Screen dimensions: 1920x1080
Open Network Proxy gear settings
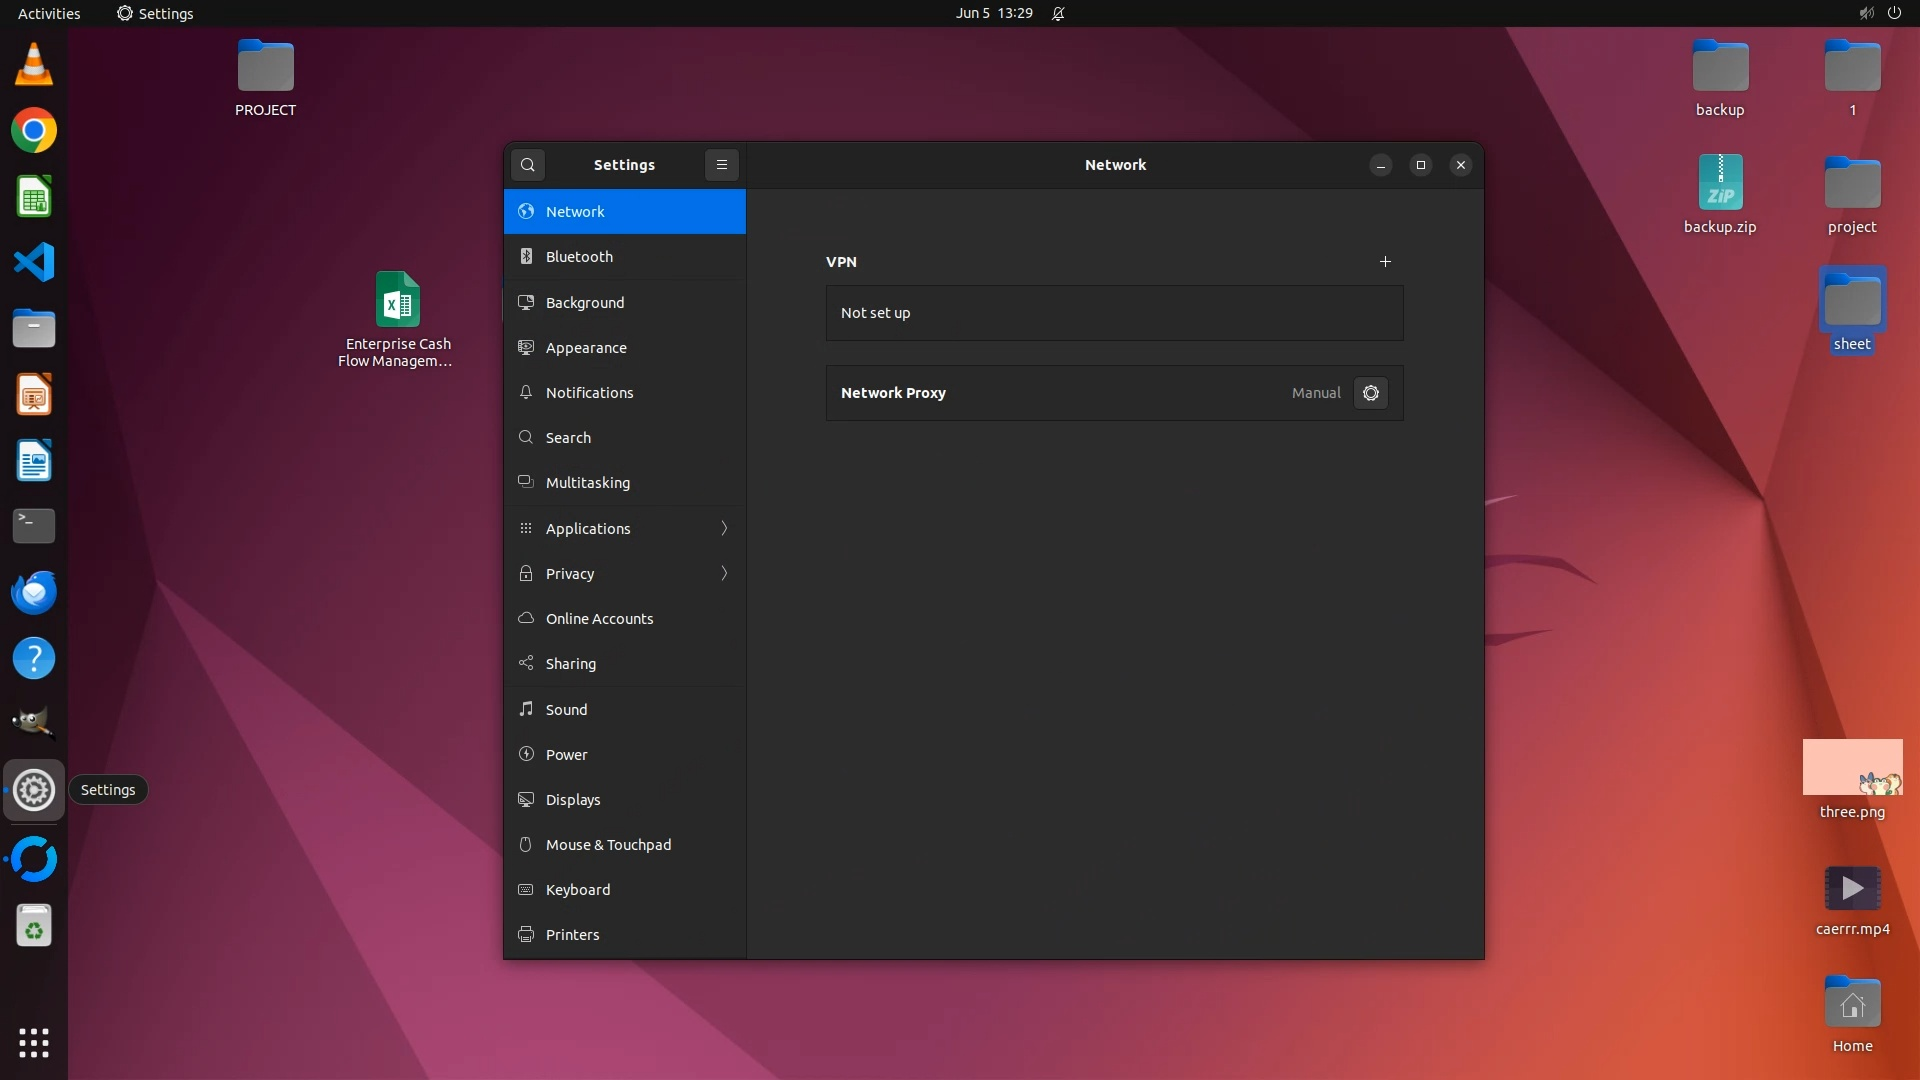(1370, 393)
